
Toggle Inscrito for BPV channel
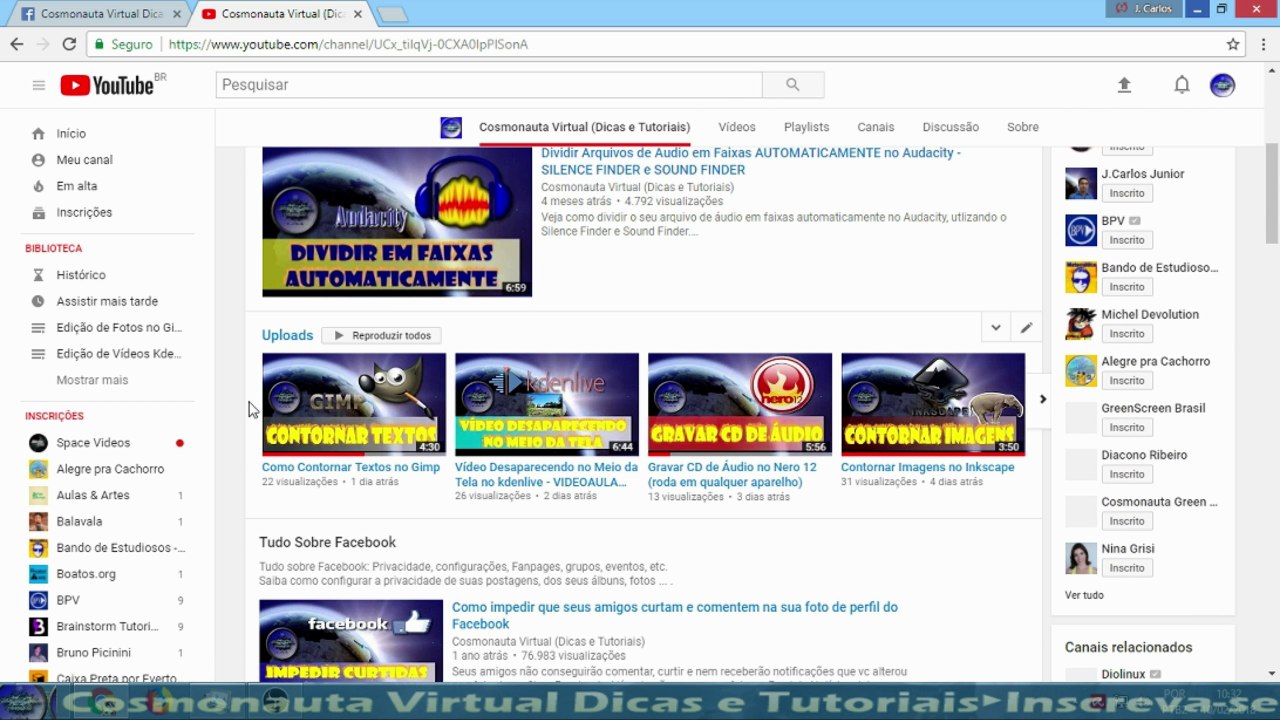1127,240
